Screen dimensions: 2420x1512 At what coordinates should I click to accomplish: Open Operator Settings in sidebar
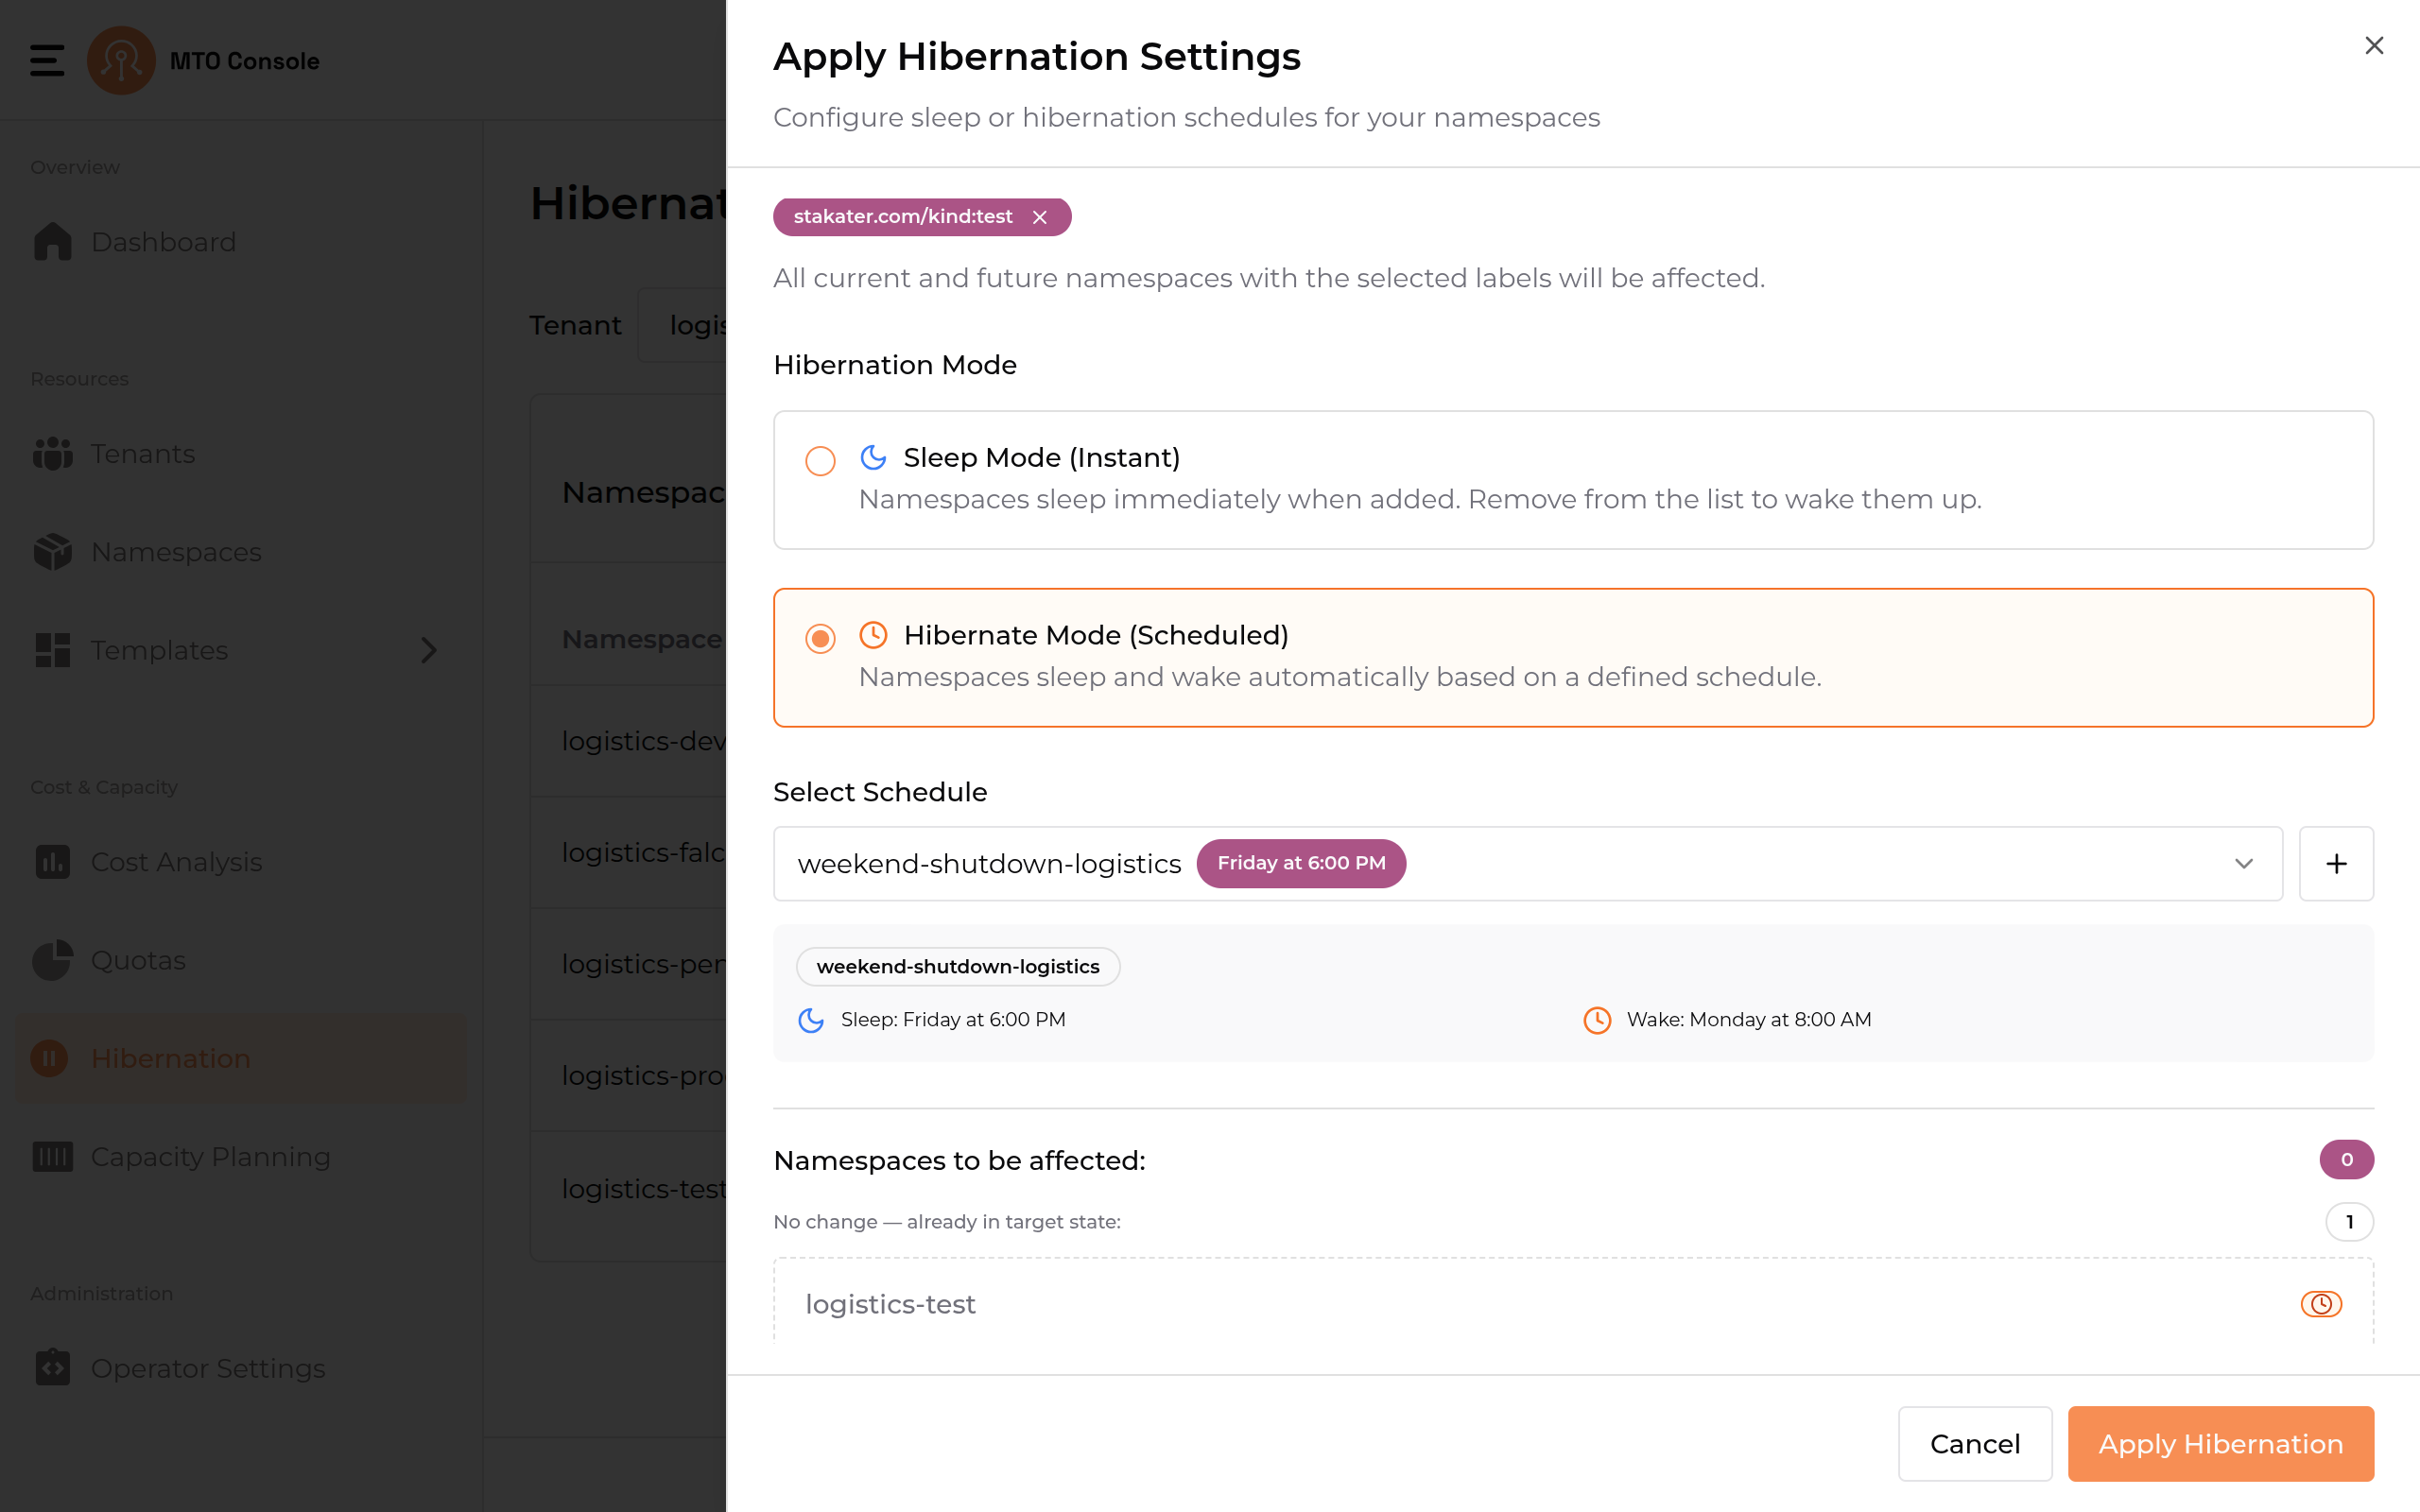point(240,1367)
